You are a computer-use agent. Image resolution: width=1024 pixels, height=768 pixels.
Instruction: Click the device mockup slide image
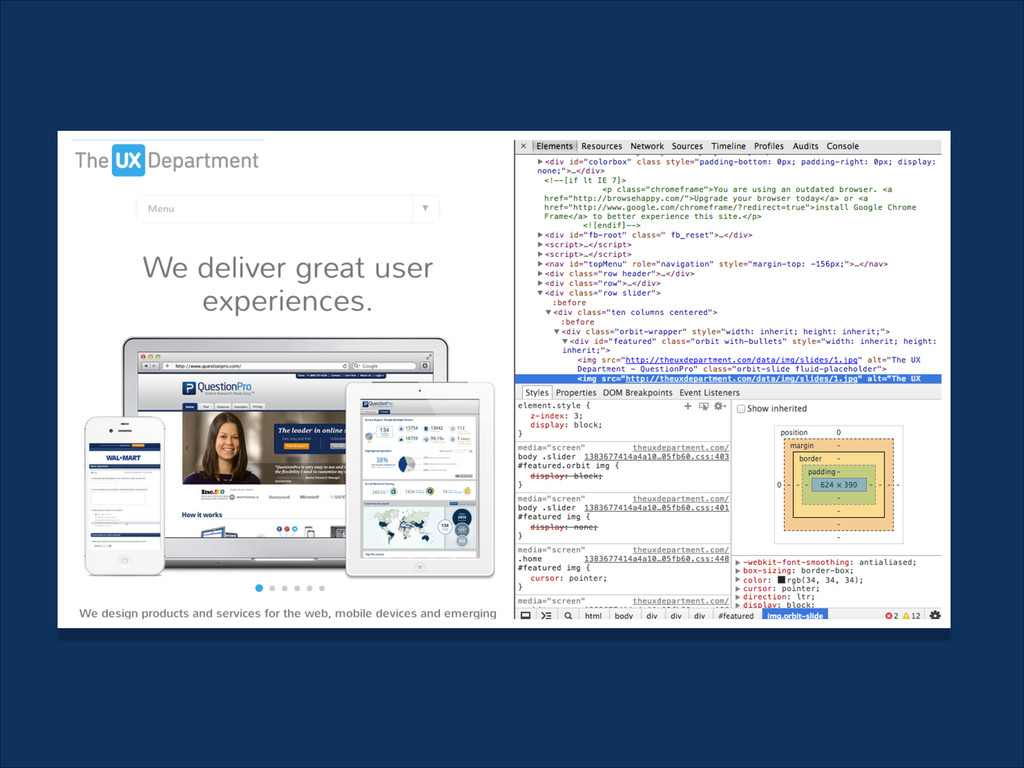click(x=289, y=457)
